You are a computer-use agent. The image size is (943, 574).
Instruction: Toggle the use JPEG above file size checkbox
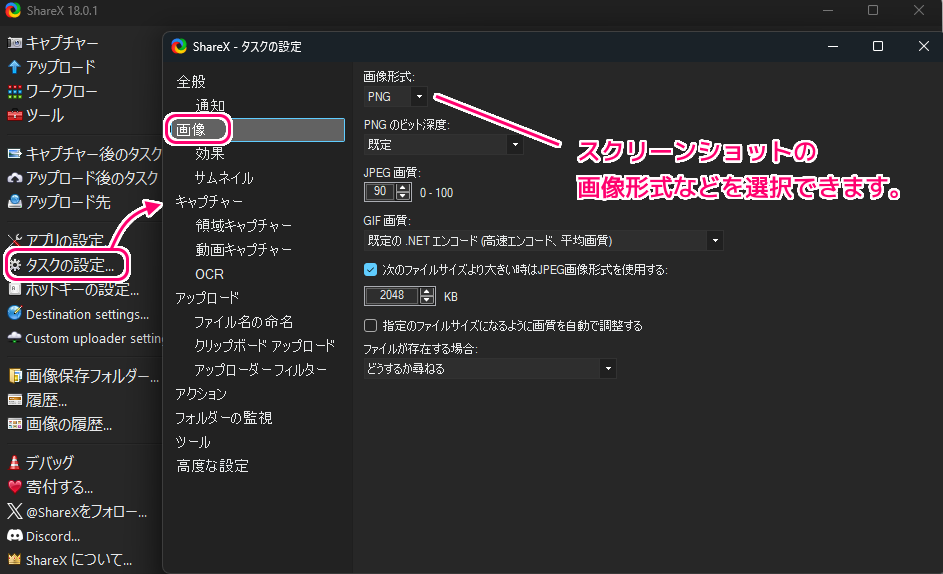point(370,270)
